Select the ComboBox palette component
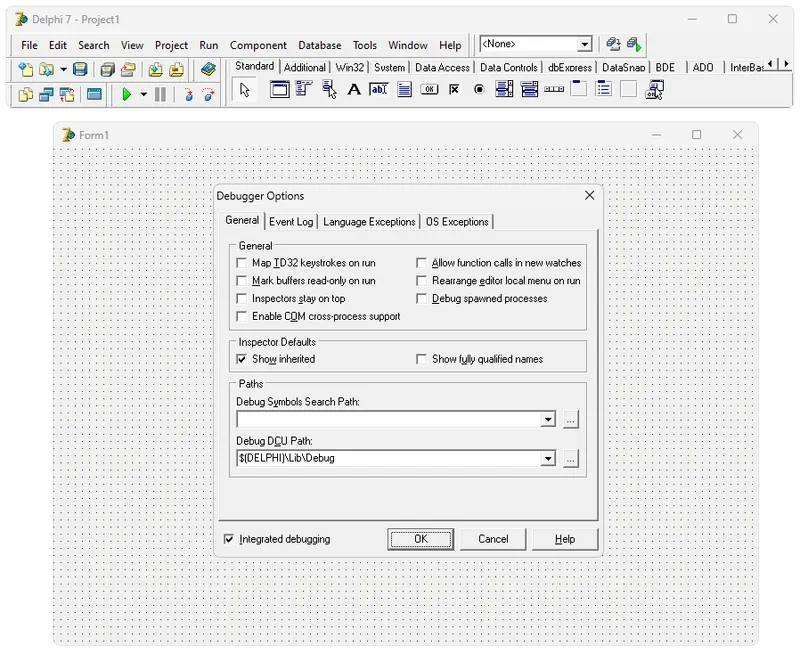 (529, 90)
